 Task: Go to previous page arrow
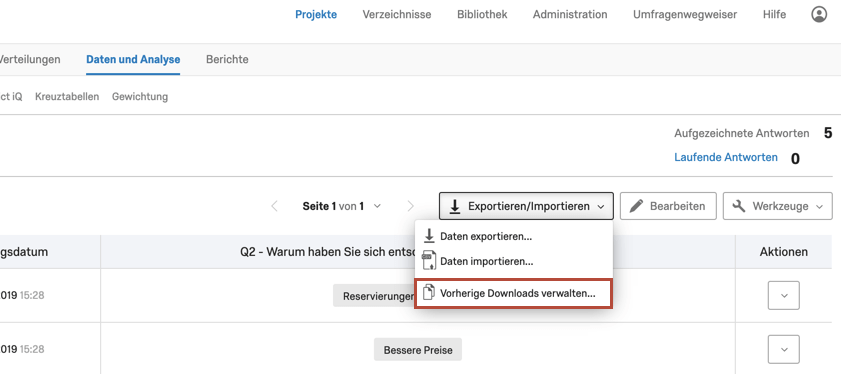tap(274, 206)
